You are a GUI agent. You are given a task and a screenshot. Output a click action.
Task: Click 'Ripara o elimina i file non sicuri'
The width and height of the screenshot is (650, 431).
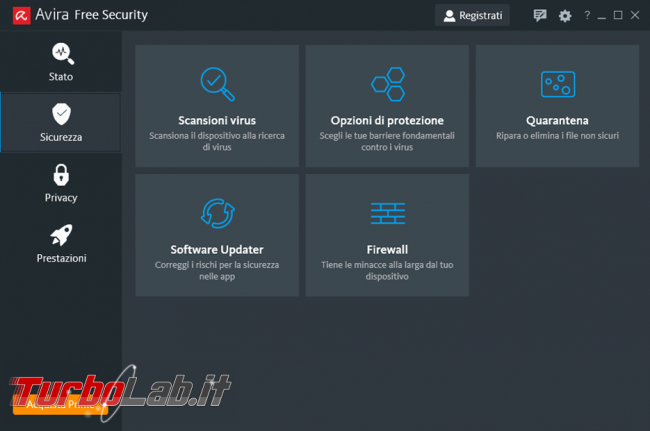(x=557, y=136)
